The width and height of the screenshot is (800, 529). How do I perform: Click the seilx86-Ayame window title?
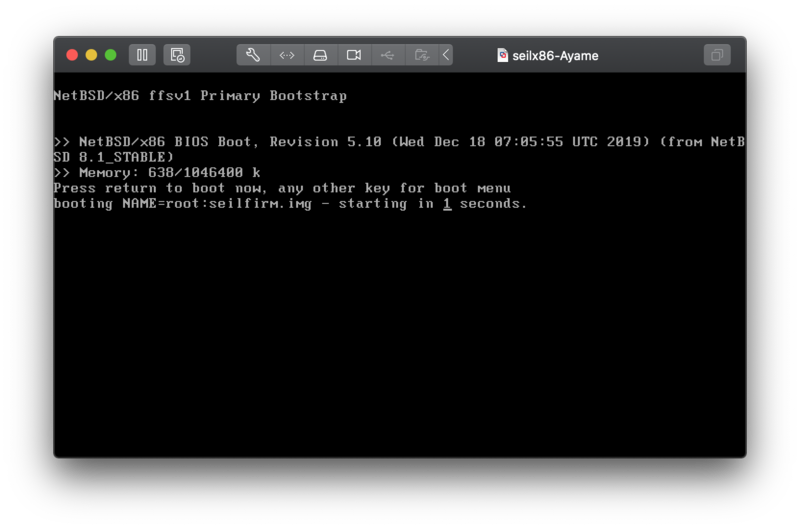[555, 56]
